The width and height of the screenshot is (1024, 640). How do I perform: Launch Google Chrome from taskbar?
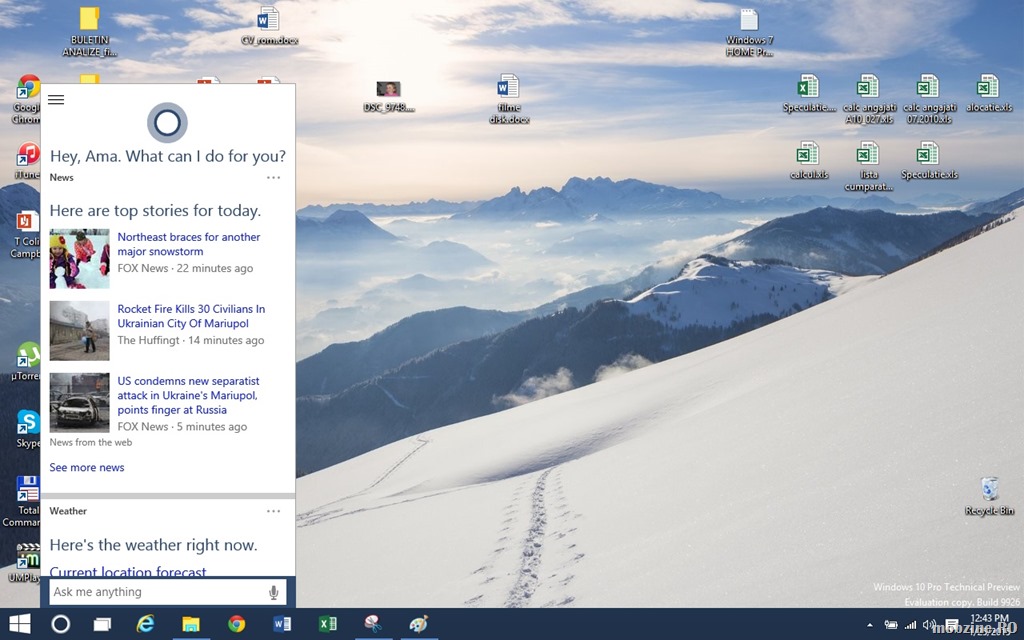pyautogui.click(x=236, y=624)
